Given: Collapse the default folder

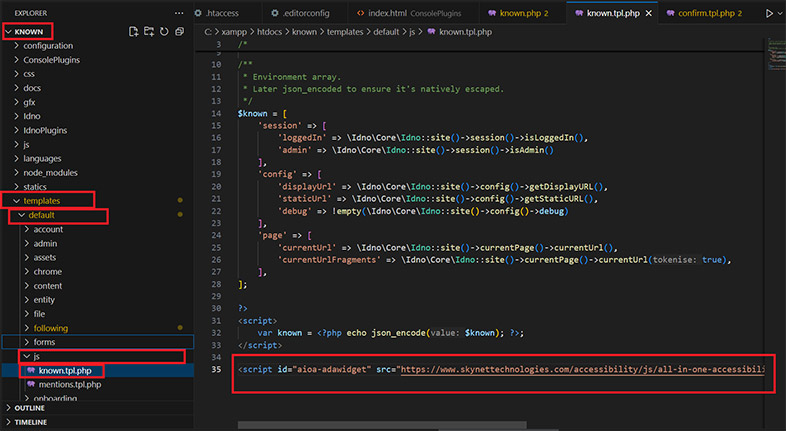Looking at the screenshot, I should [41, 215].
